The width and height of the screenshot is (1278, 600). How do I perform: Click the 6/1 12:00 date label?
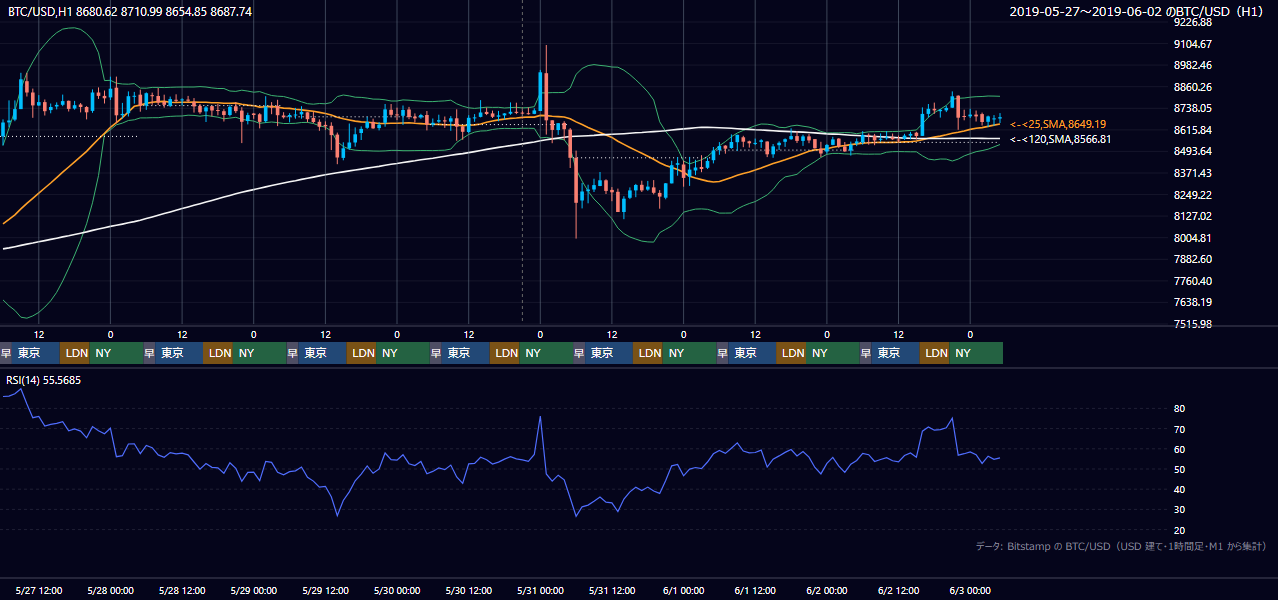pyautogui.click(x=757, y=590)
